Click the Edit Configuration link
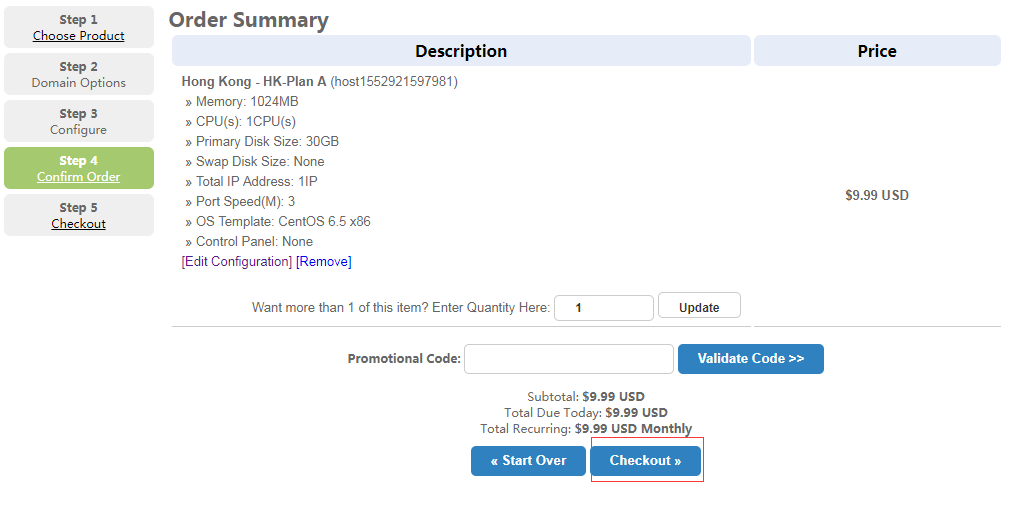This screenshot has height=505, width=1032. pos(237,262)
